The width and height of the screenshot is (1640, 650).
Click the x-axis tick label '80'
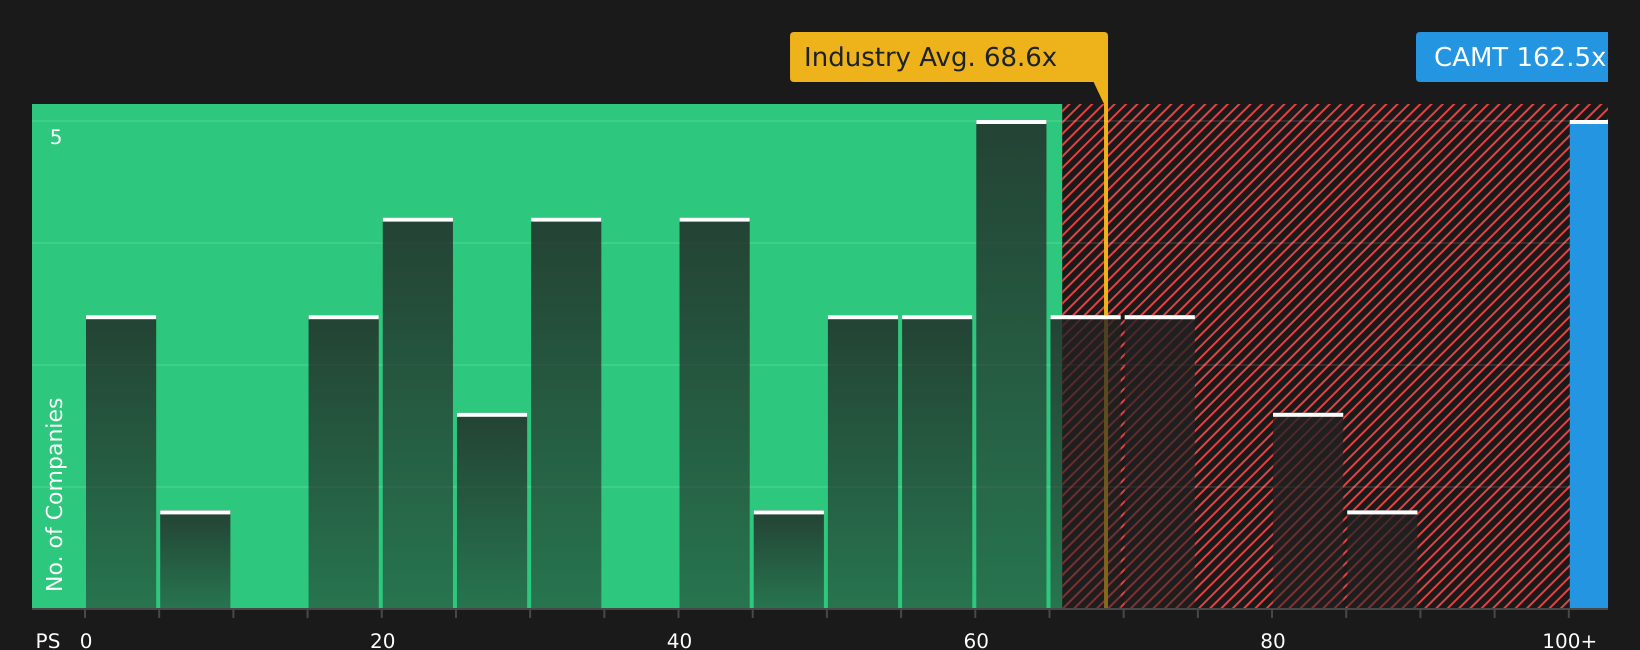(1273, 641)
